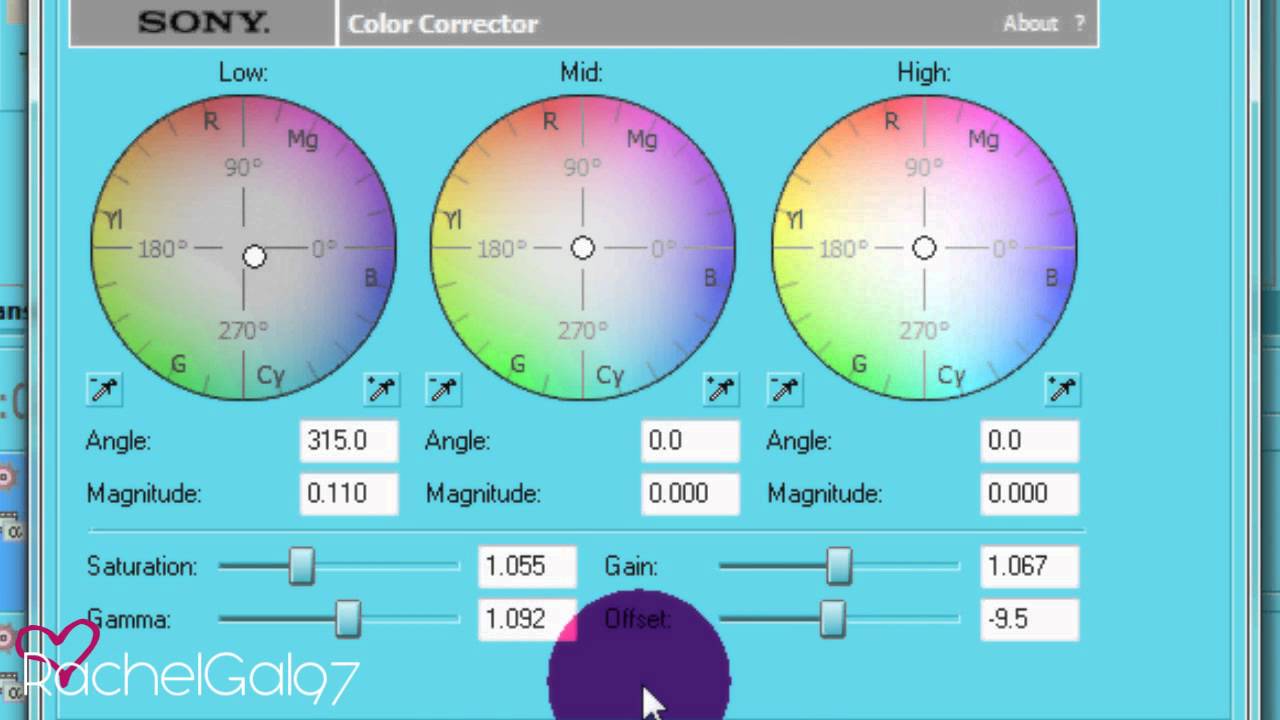Select the Mid Magnitude input field
1280x720 pixels.
[x=690, y=493]
